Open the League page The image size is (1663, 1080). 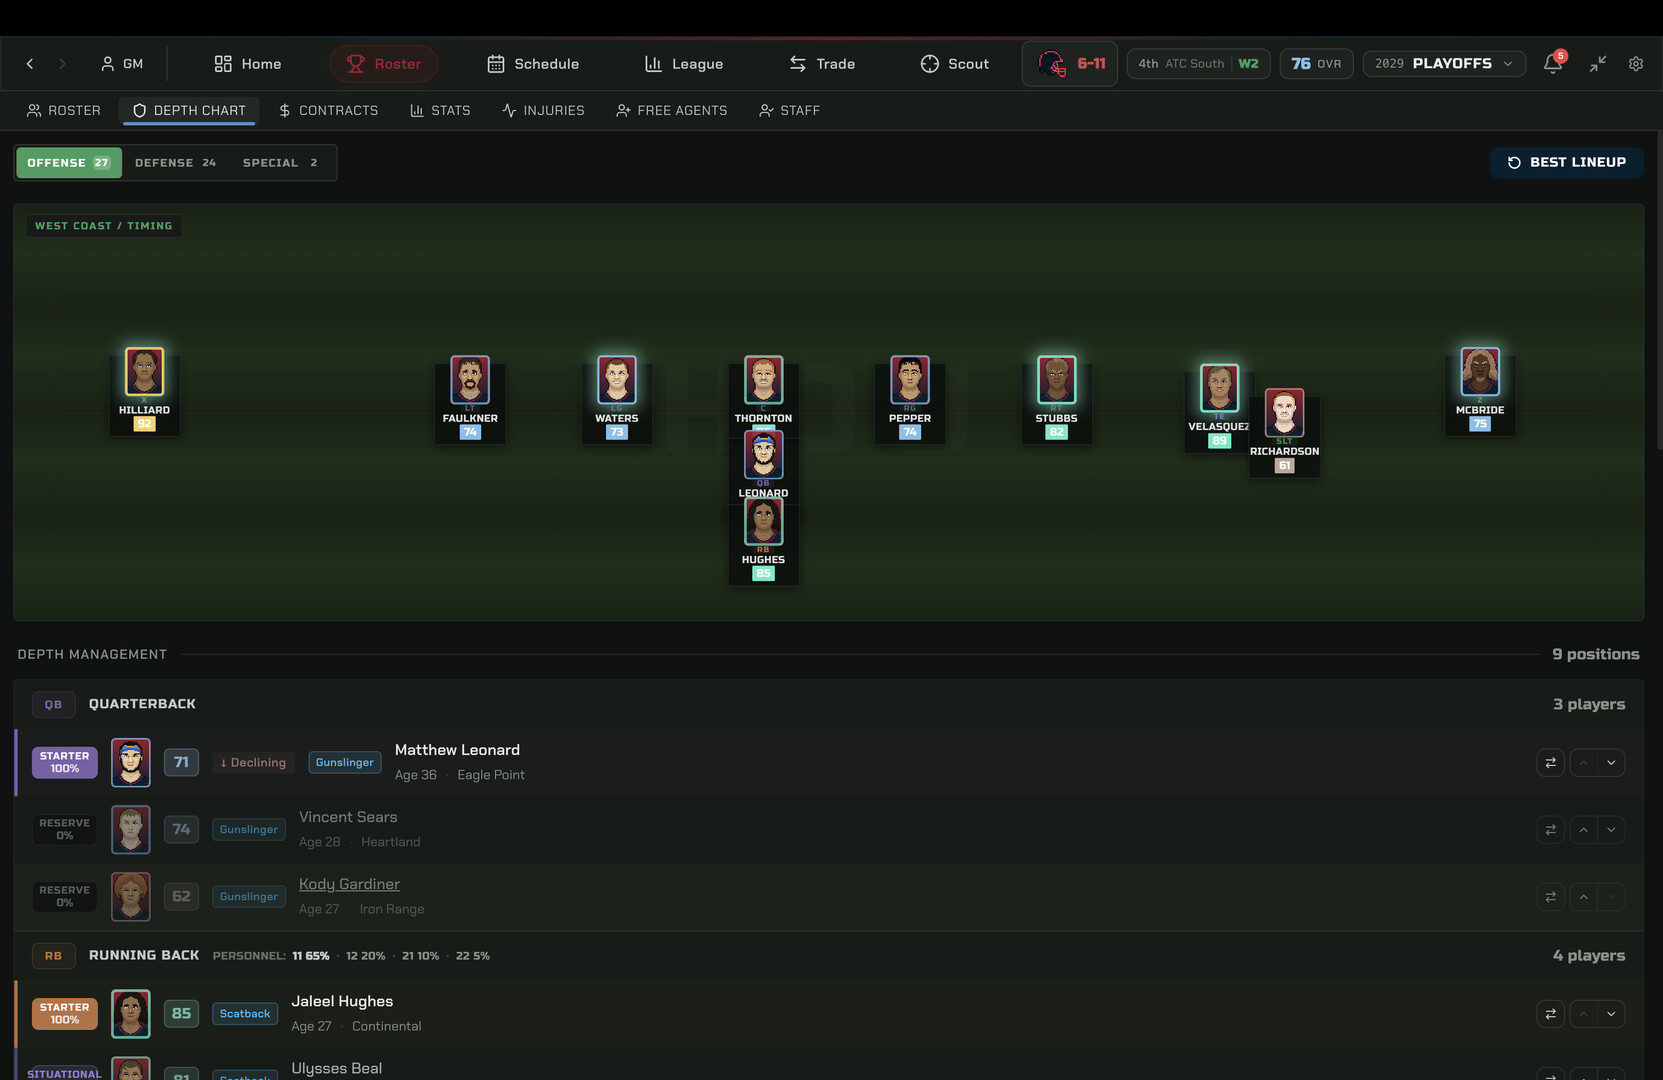(x=684, y=64)
